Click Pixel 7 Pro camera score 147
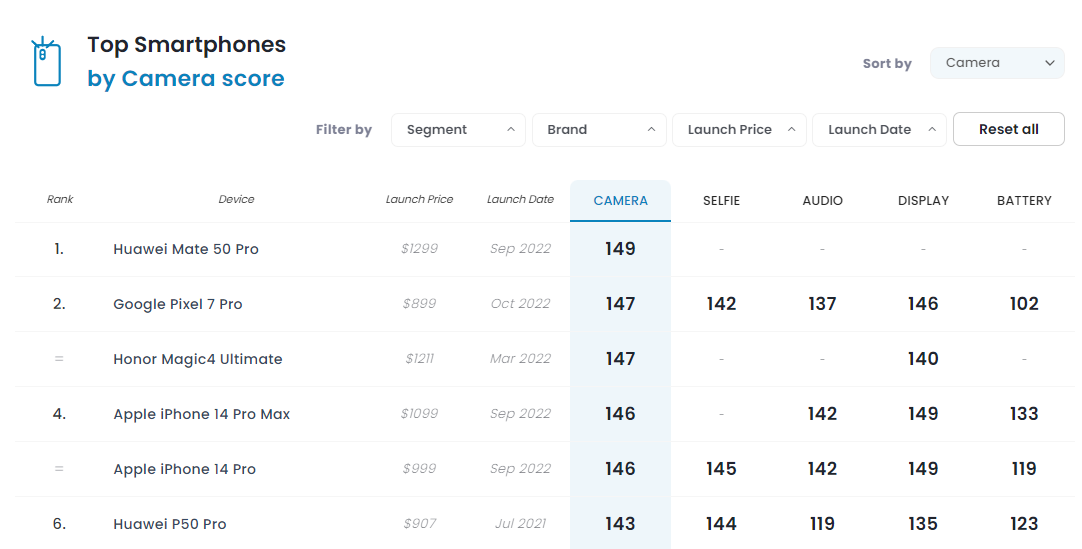1082x549 pixels. click(620, 304)
